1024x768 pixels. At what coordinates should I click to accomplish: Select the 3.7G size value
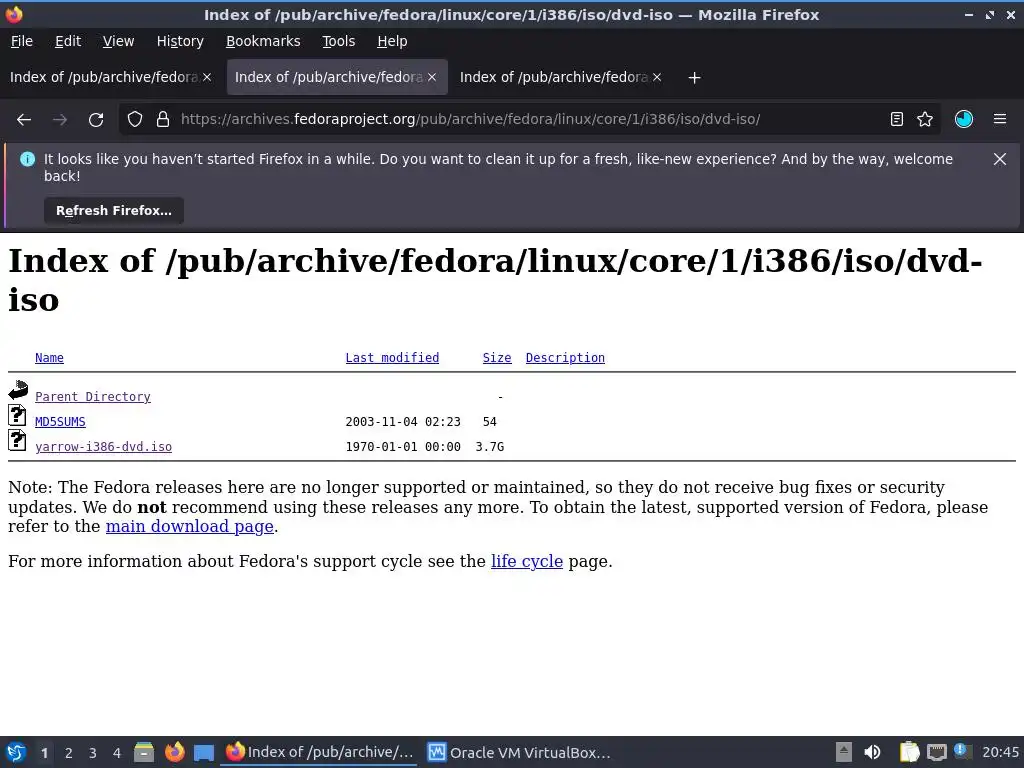490,447
